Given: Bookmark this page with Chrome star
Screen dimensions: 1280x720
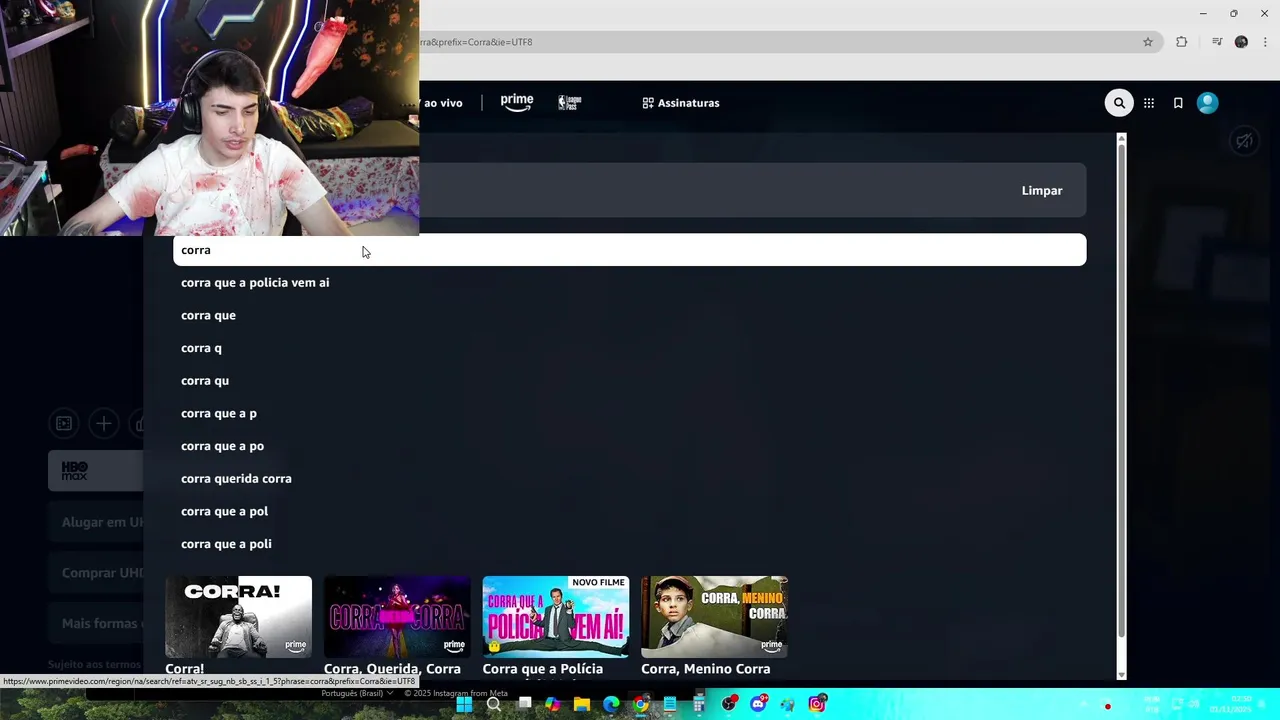Looking at the screenshot, I should point(1148,42).
